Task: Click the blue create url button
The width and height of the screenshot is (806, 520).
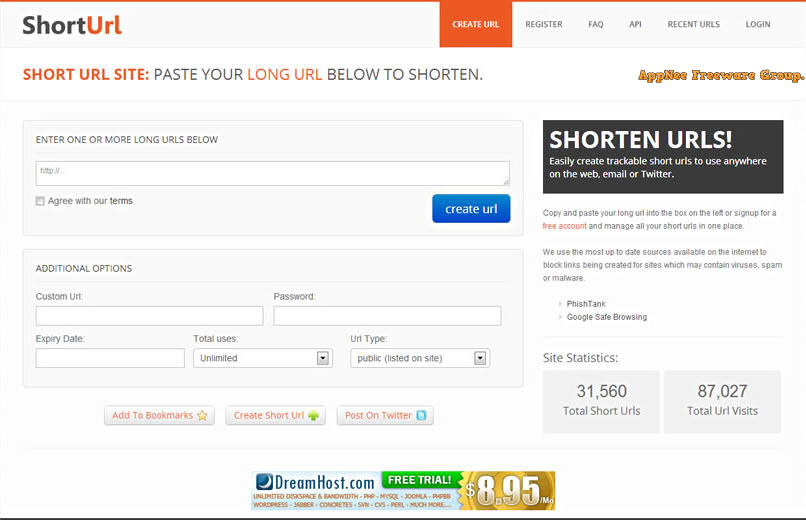Action: click(471, 209)
